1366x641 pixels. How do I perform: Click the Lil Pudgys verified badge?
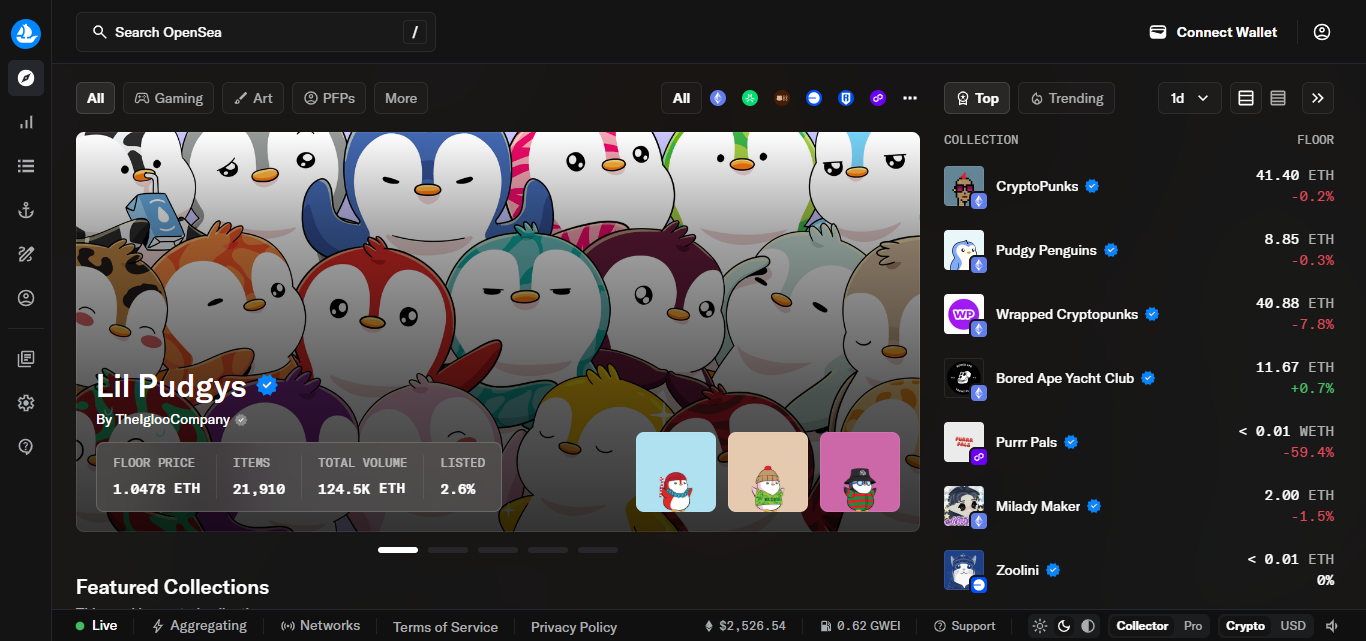pyautogui.click(x=267, y=385)
